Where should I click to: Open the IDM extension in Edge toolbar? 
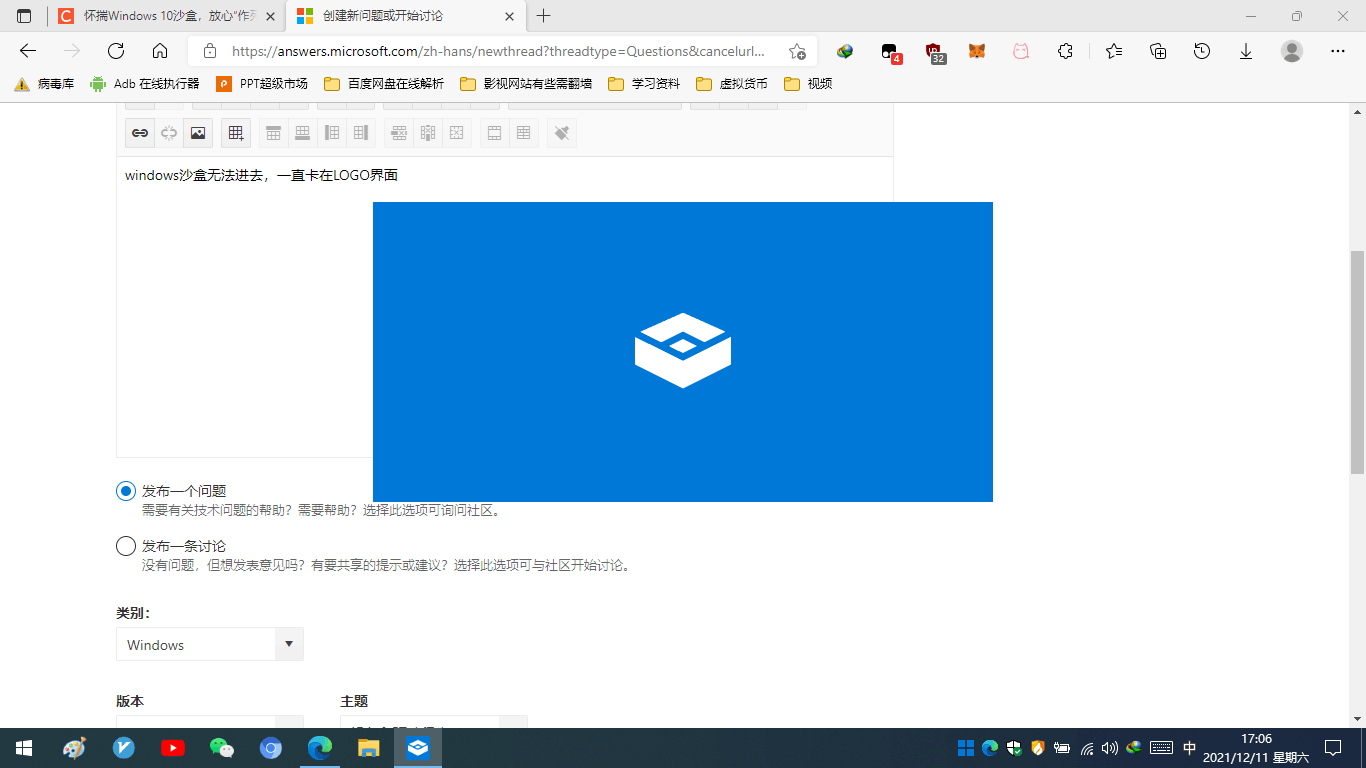click(x=845, y=51)
